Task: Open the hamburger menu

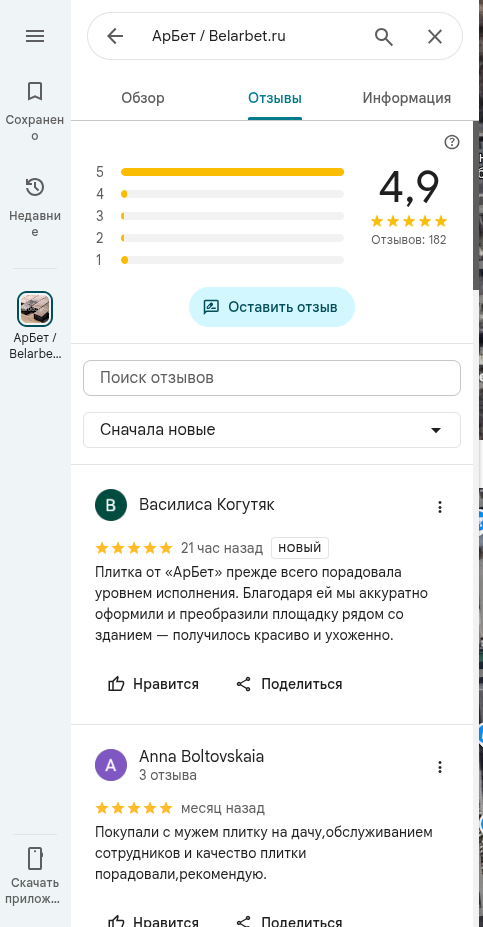Action: pyautogui.click(x=35, y=36)
